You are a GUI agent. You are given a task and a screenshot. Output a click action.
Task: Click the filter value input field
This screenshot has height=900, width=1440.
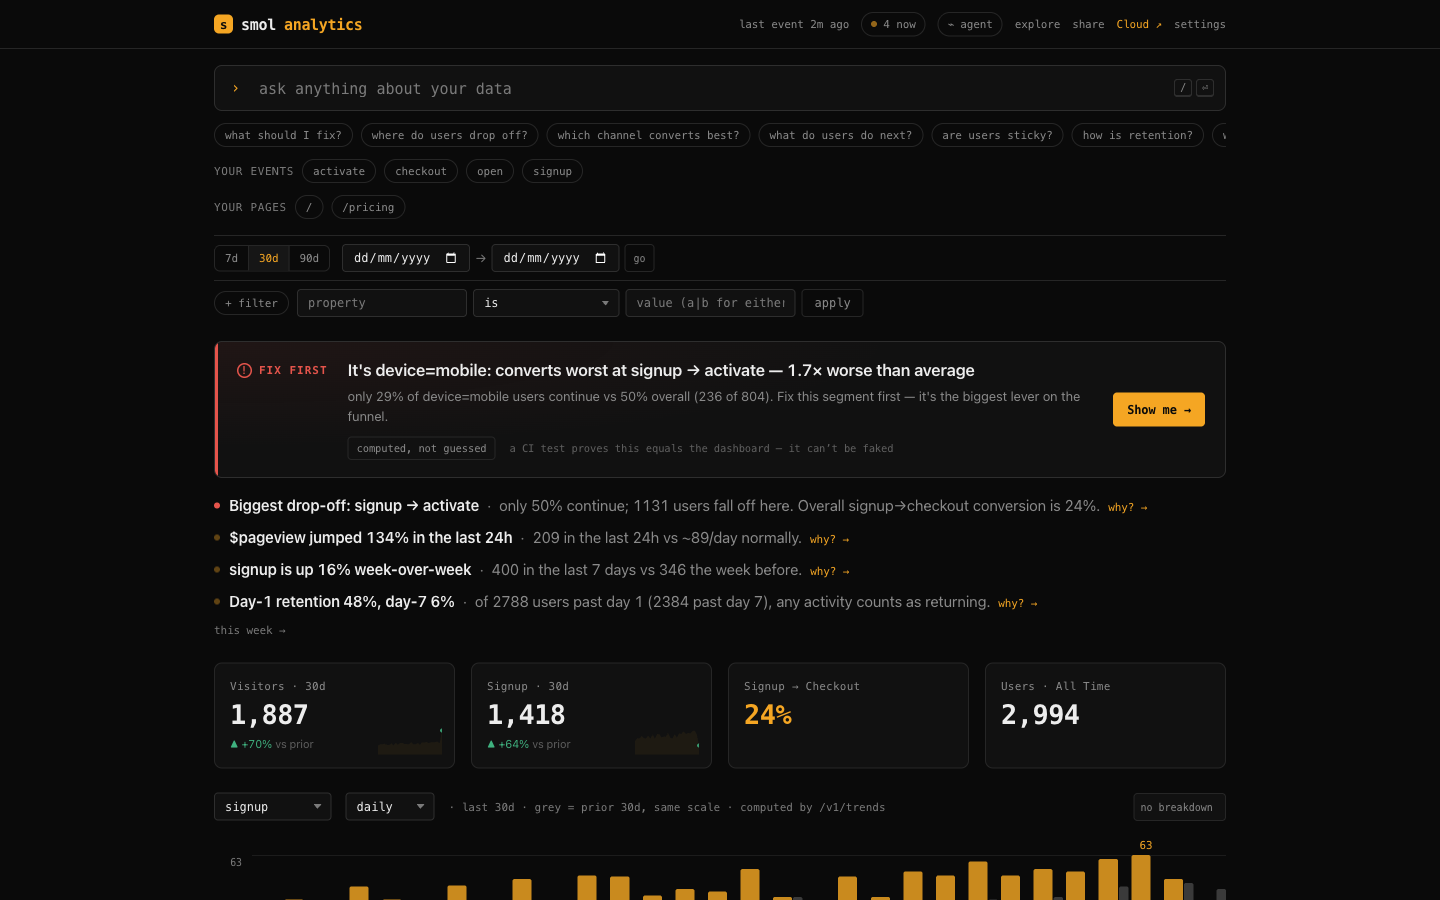[x=710, y=303]
